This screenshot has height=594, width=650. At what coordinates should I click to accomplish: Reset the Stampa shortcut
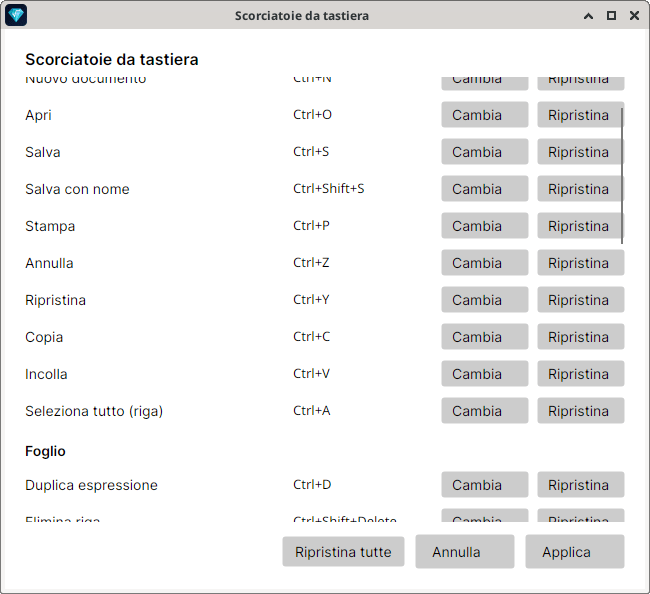[x=581, y=226]
